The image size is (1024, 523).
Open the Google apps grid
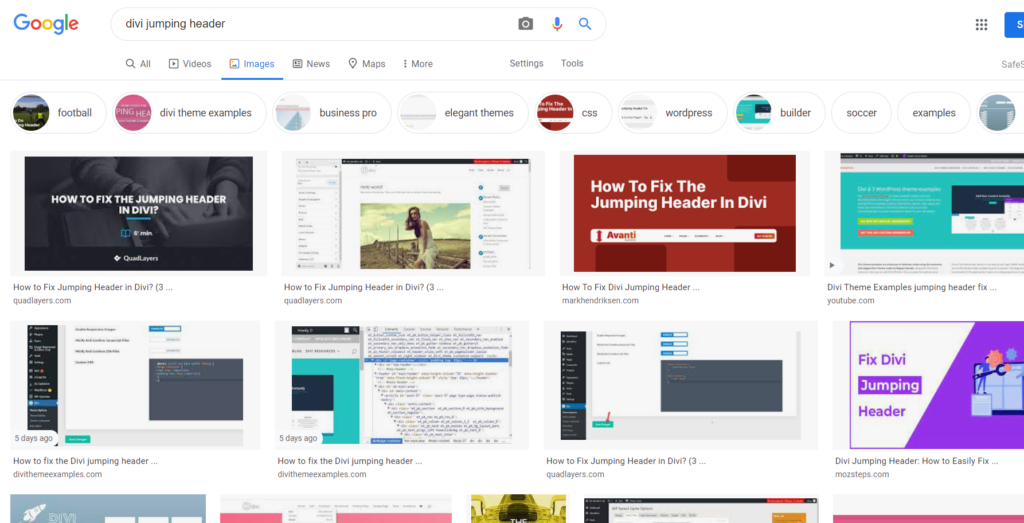pyautogui.click(x=981, y=25)
